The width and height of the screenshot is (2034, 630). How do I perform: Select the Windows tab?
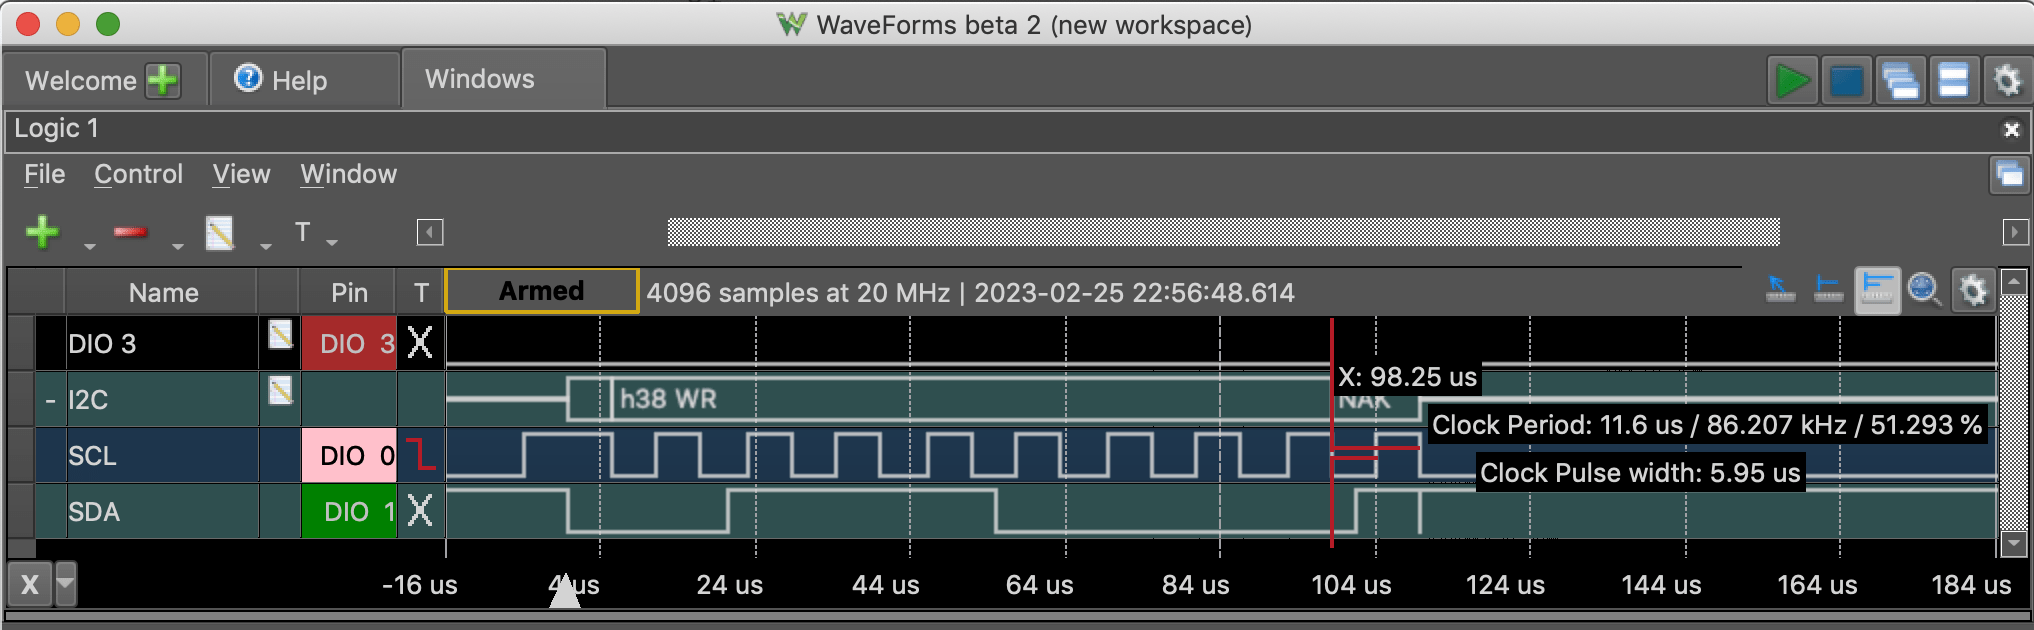[x=503, y=79]
